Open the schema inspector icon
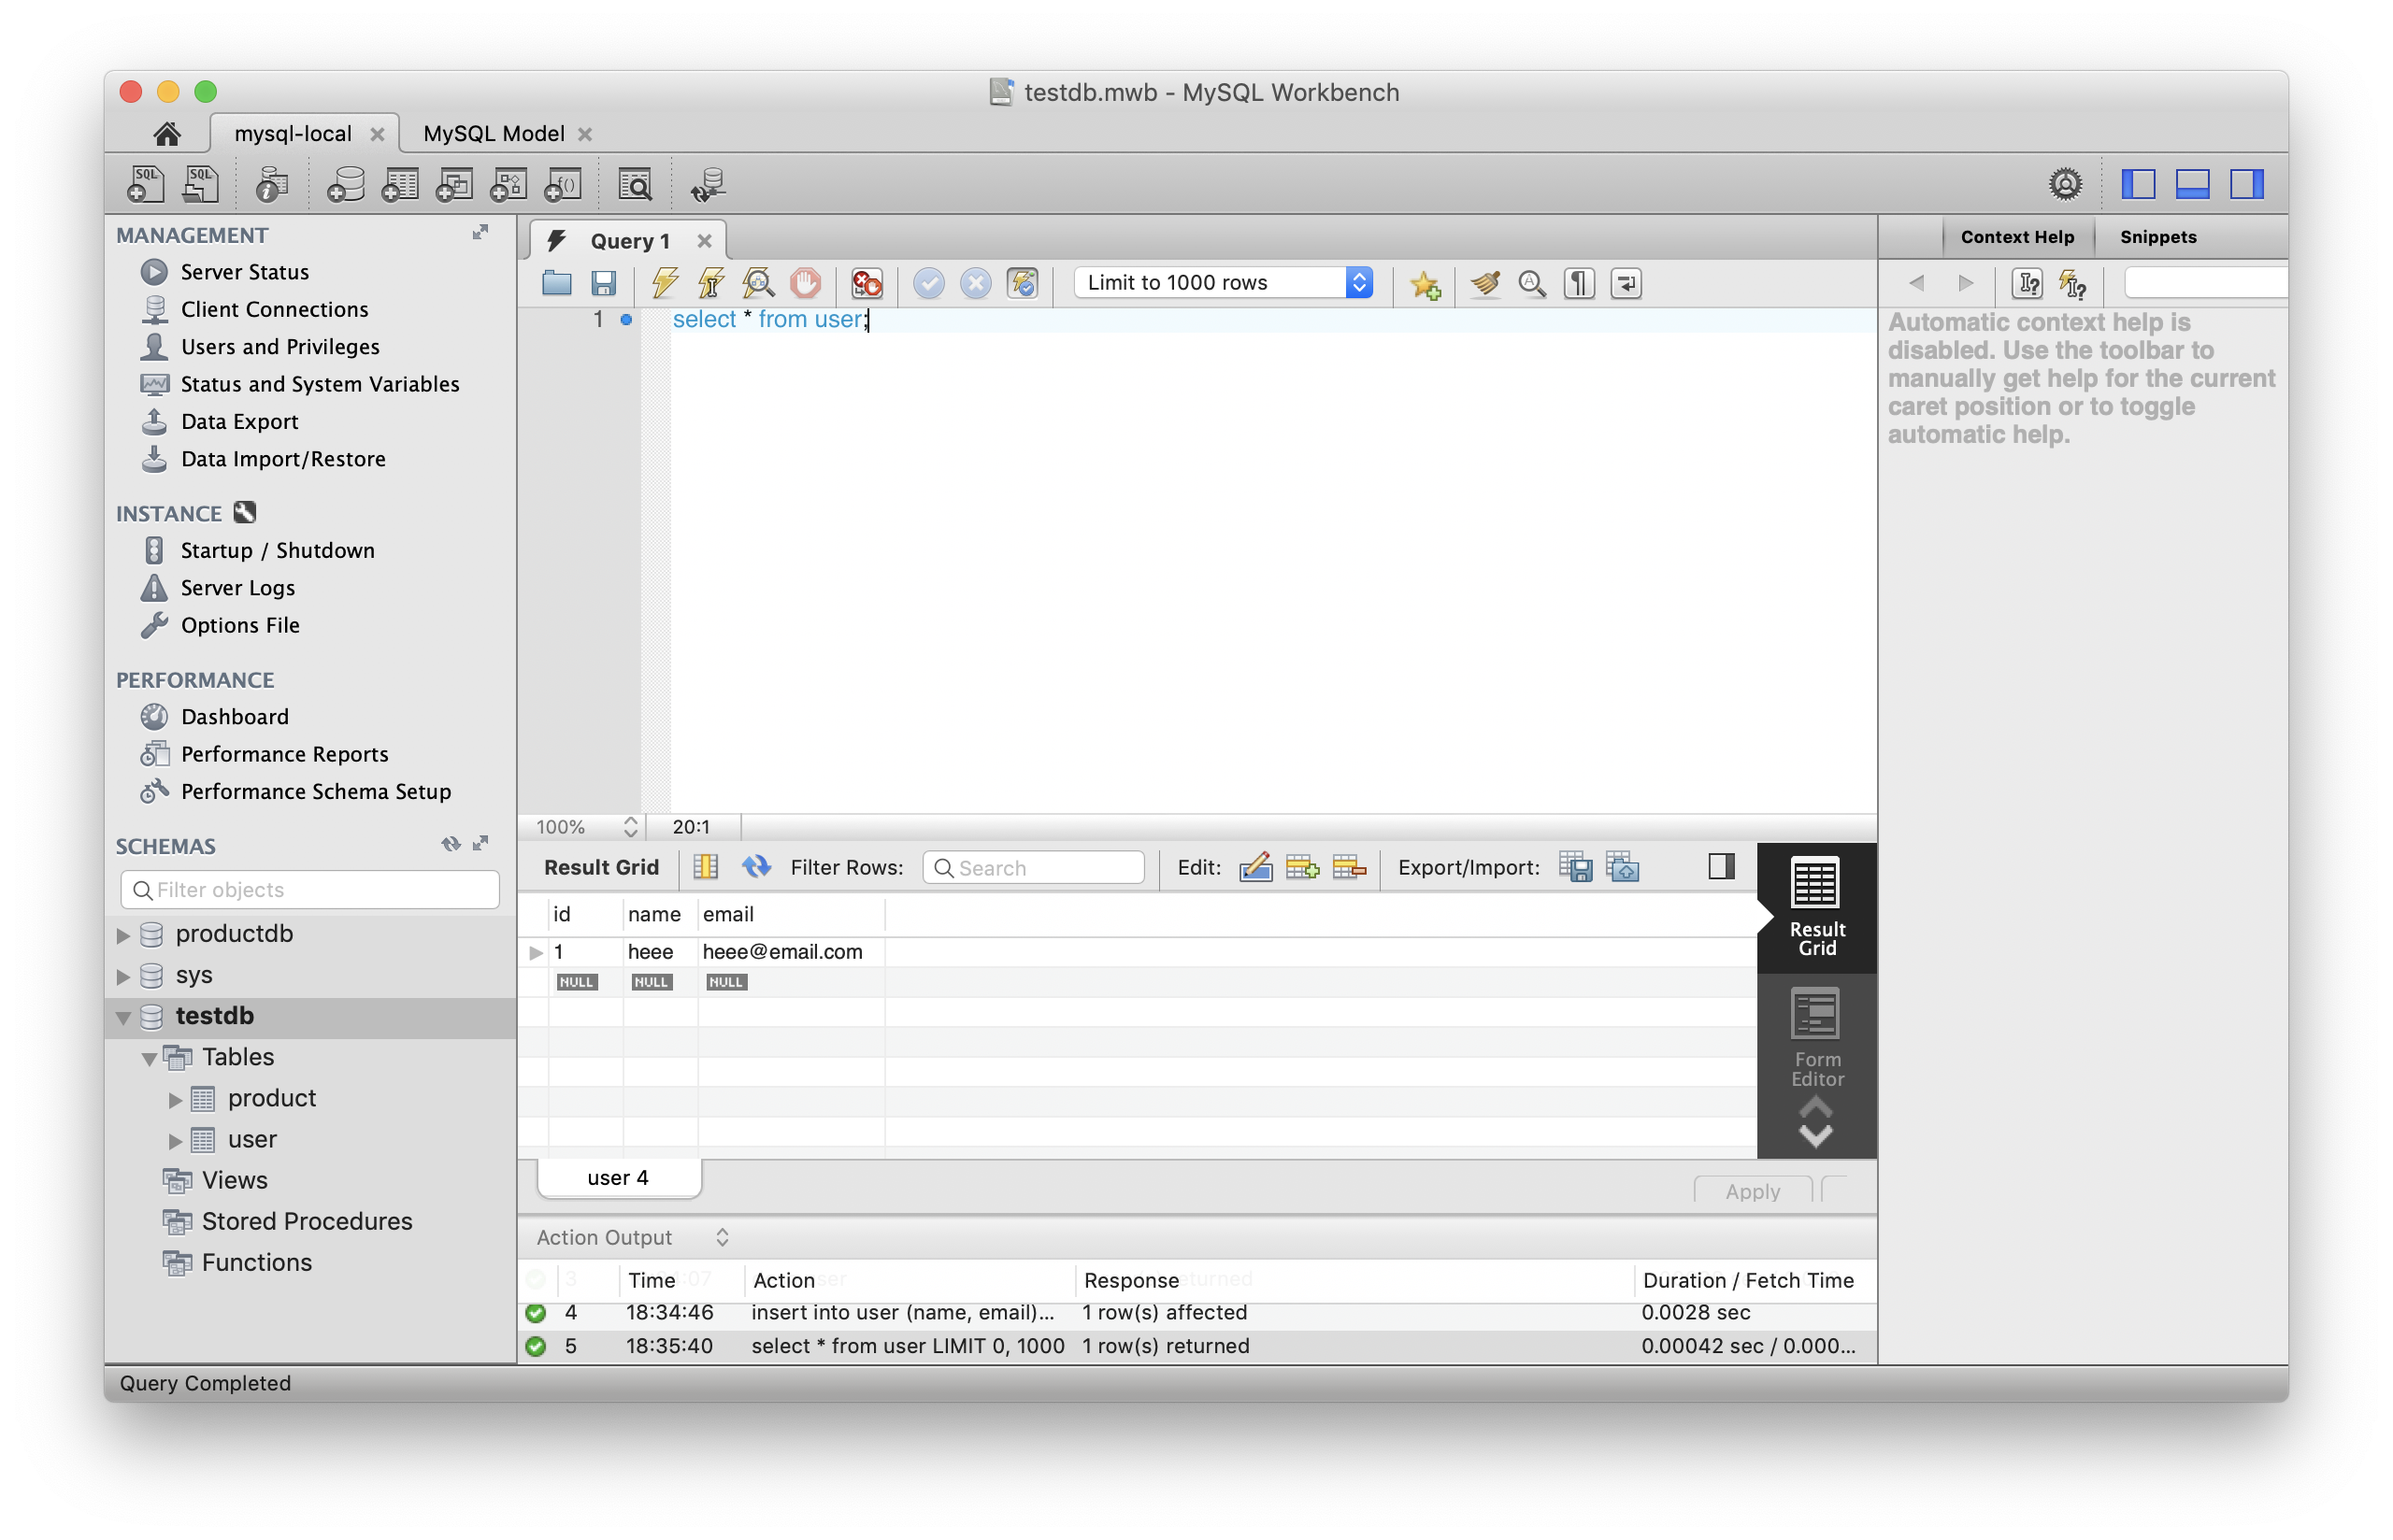This screenshot has width=2393, height=1540. coord(271,185)
